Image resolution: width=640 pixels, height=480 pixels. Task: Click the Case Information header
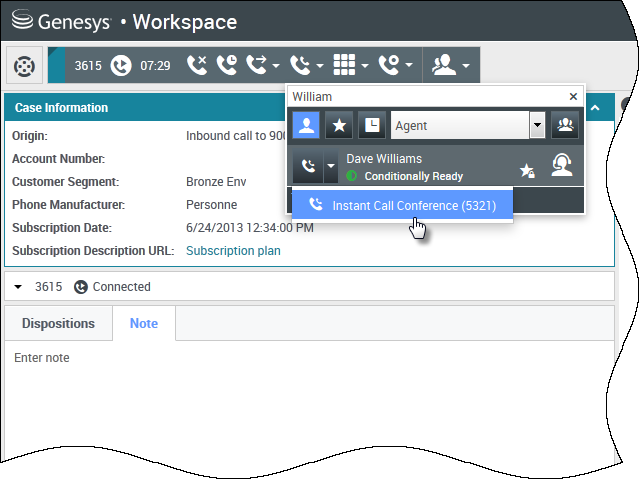61,108
